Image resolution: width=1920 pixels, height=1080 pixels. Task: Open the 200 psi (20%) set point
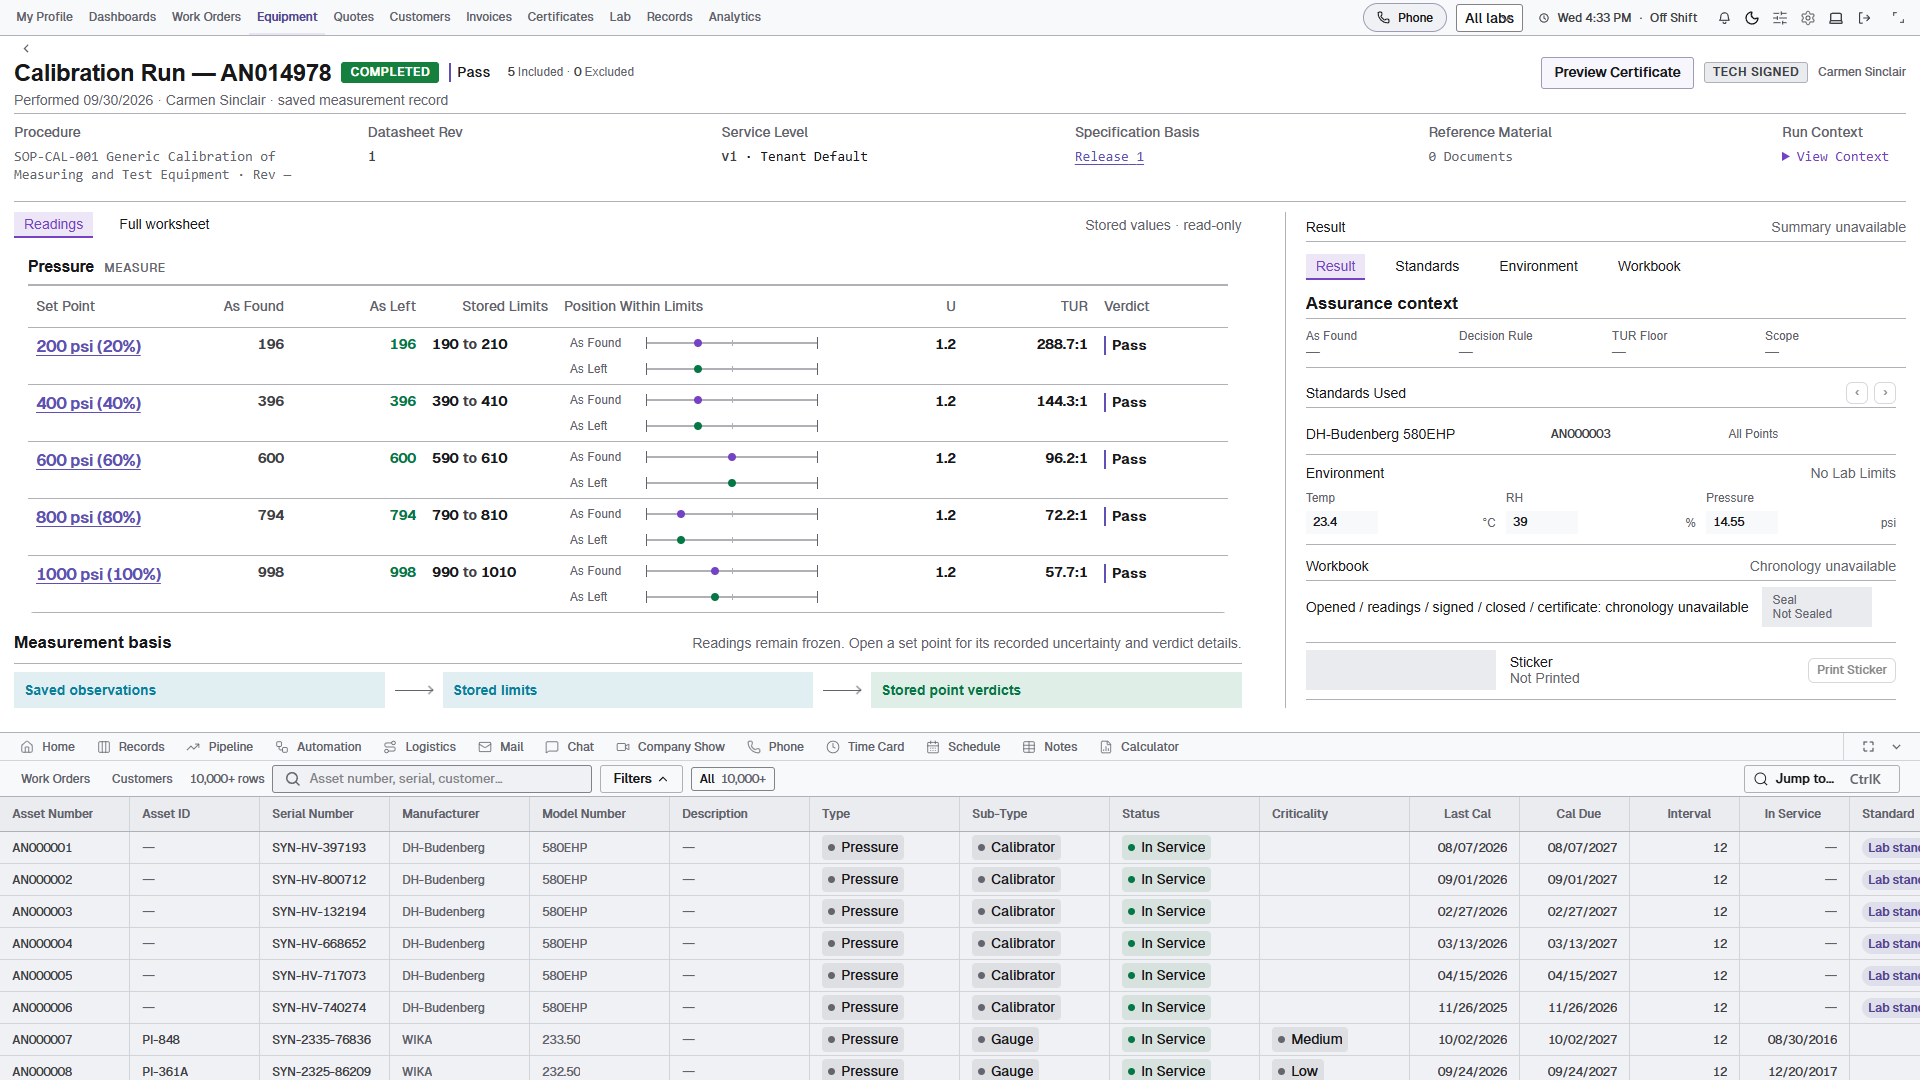pos(89,346)
